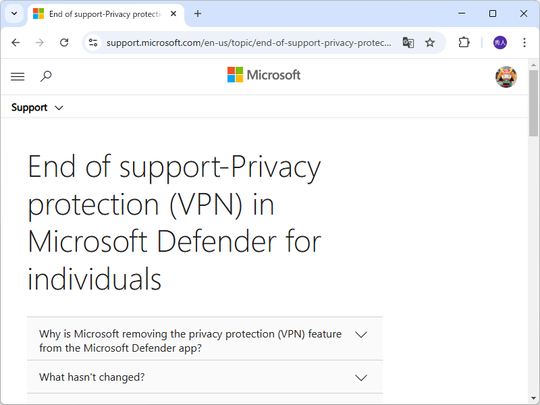Open the tab search dropdown arrow
This screenshot has height=405, width=540.
click(14, 14)
